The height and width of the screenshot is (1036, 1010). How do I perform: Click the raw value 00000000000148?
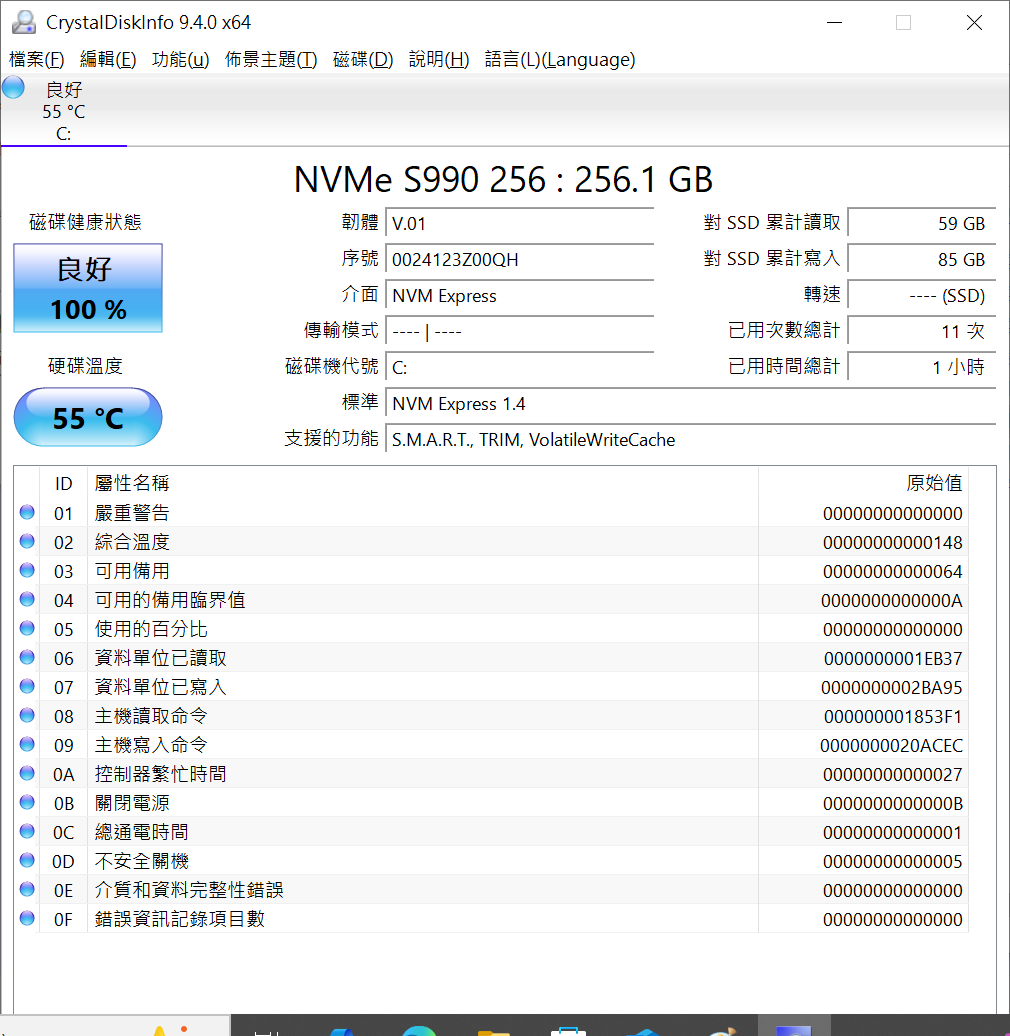coord(892,542)
